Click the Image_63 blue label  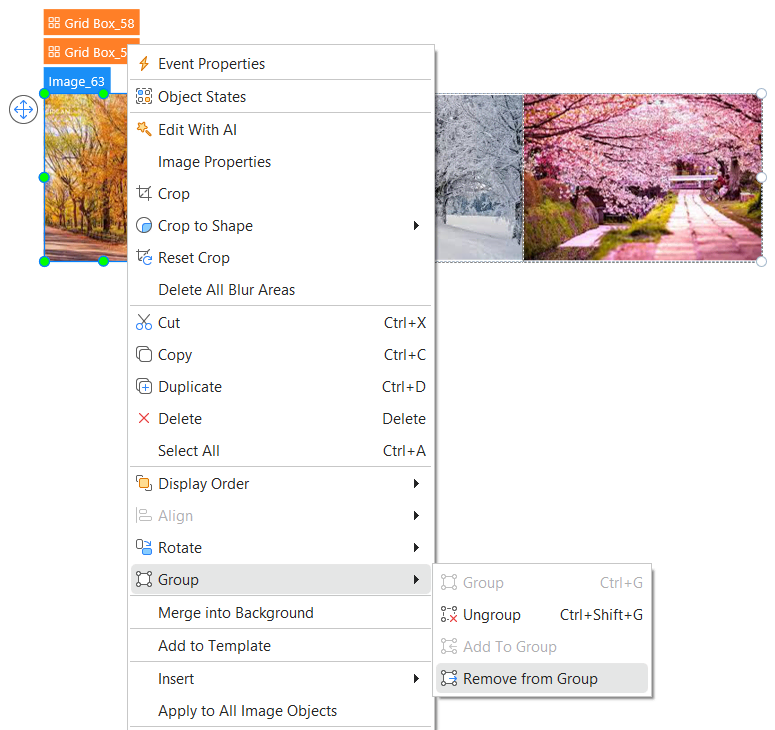[77, 82]
